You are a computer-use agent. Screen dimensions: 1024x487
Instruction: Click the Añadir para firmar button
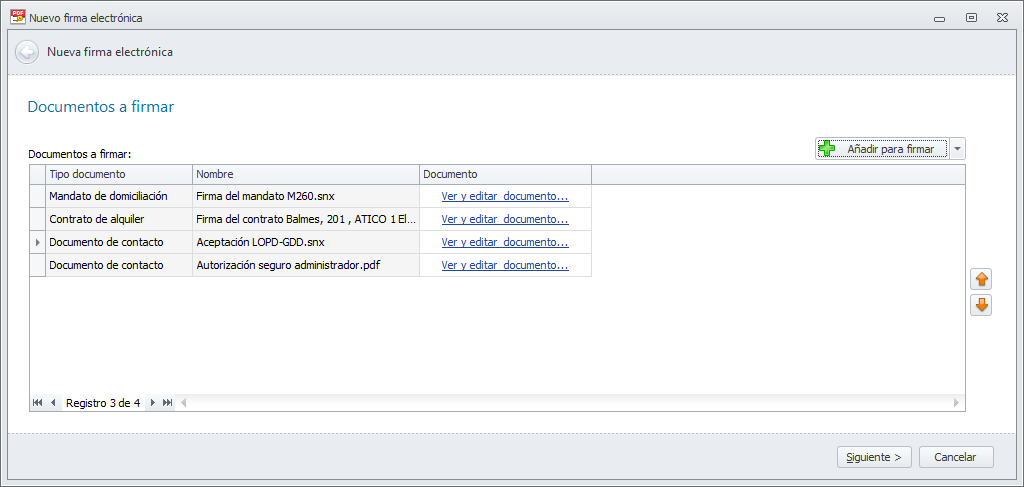[882, 149]
